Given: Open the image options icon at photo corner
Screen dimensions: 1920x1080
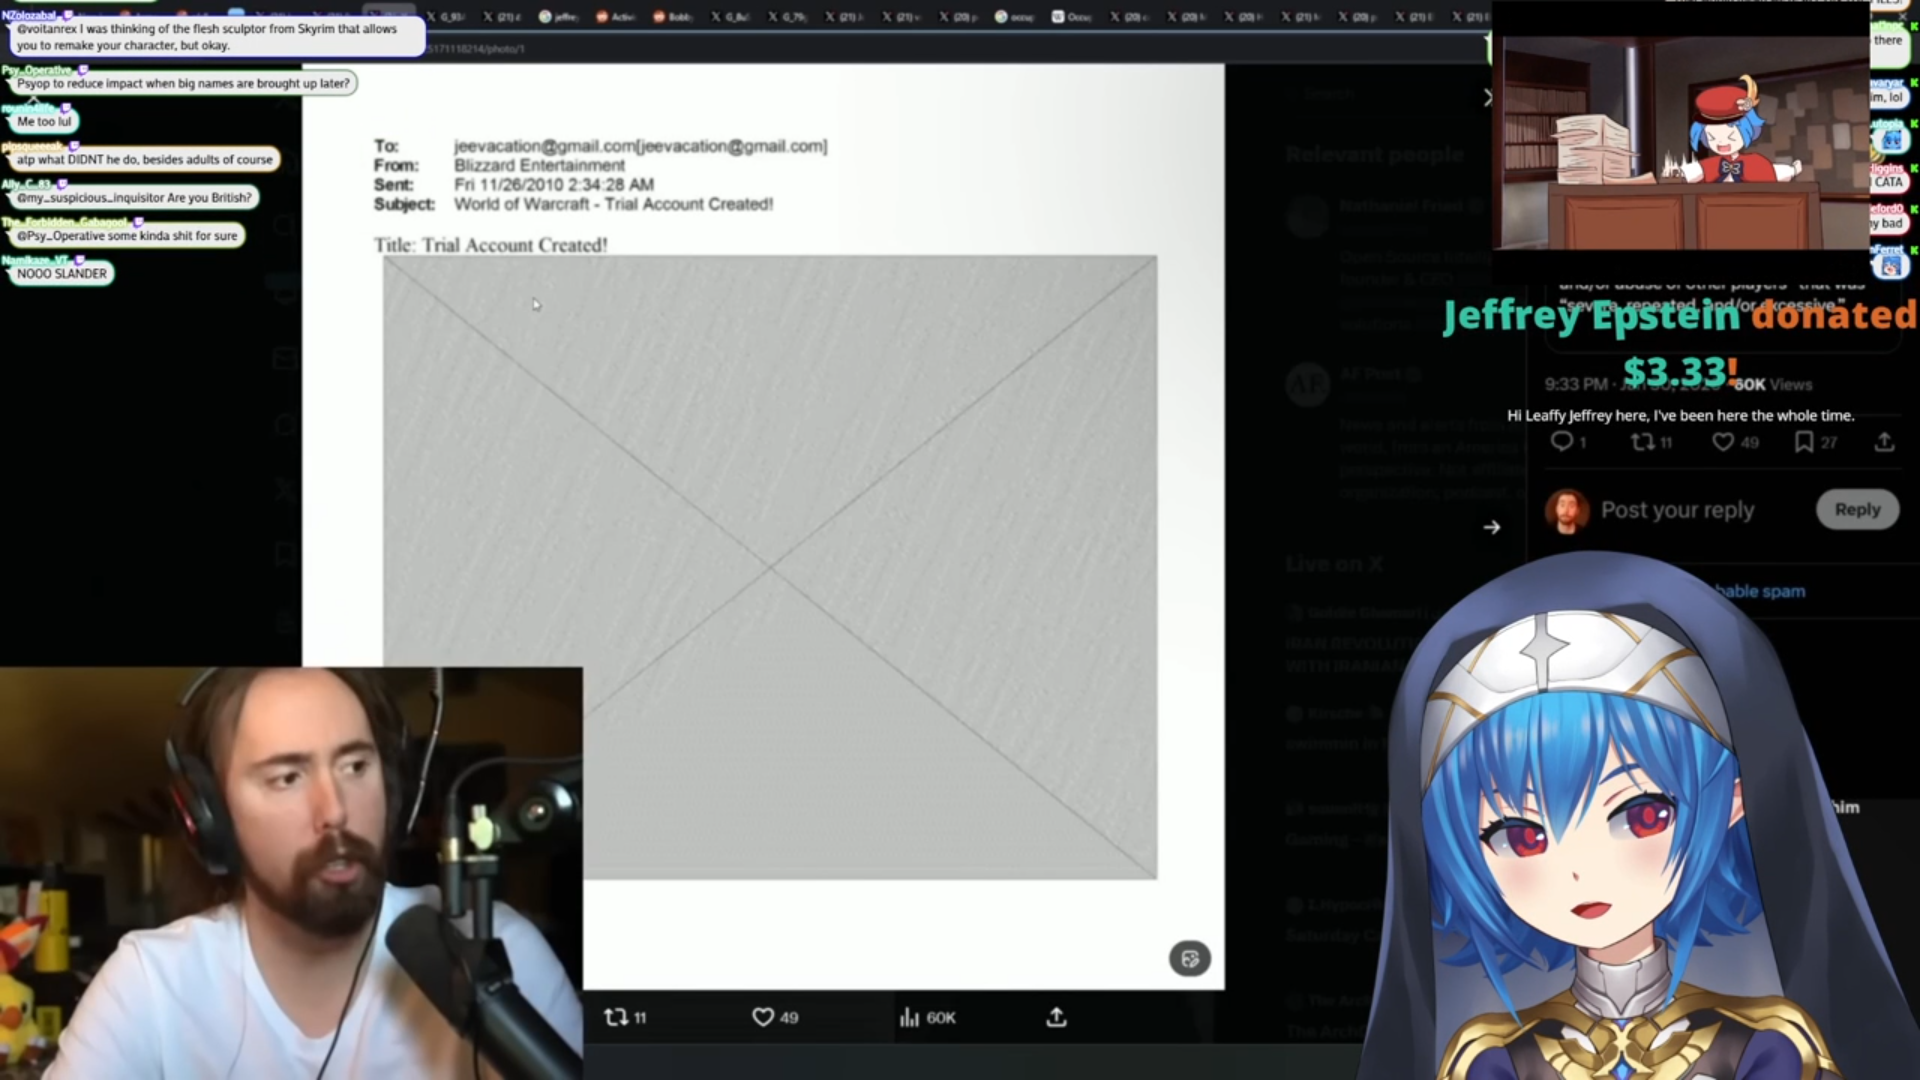Looking at the screenshot, I should click(x=1189, y=959).
